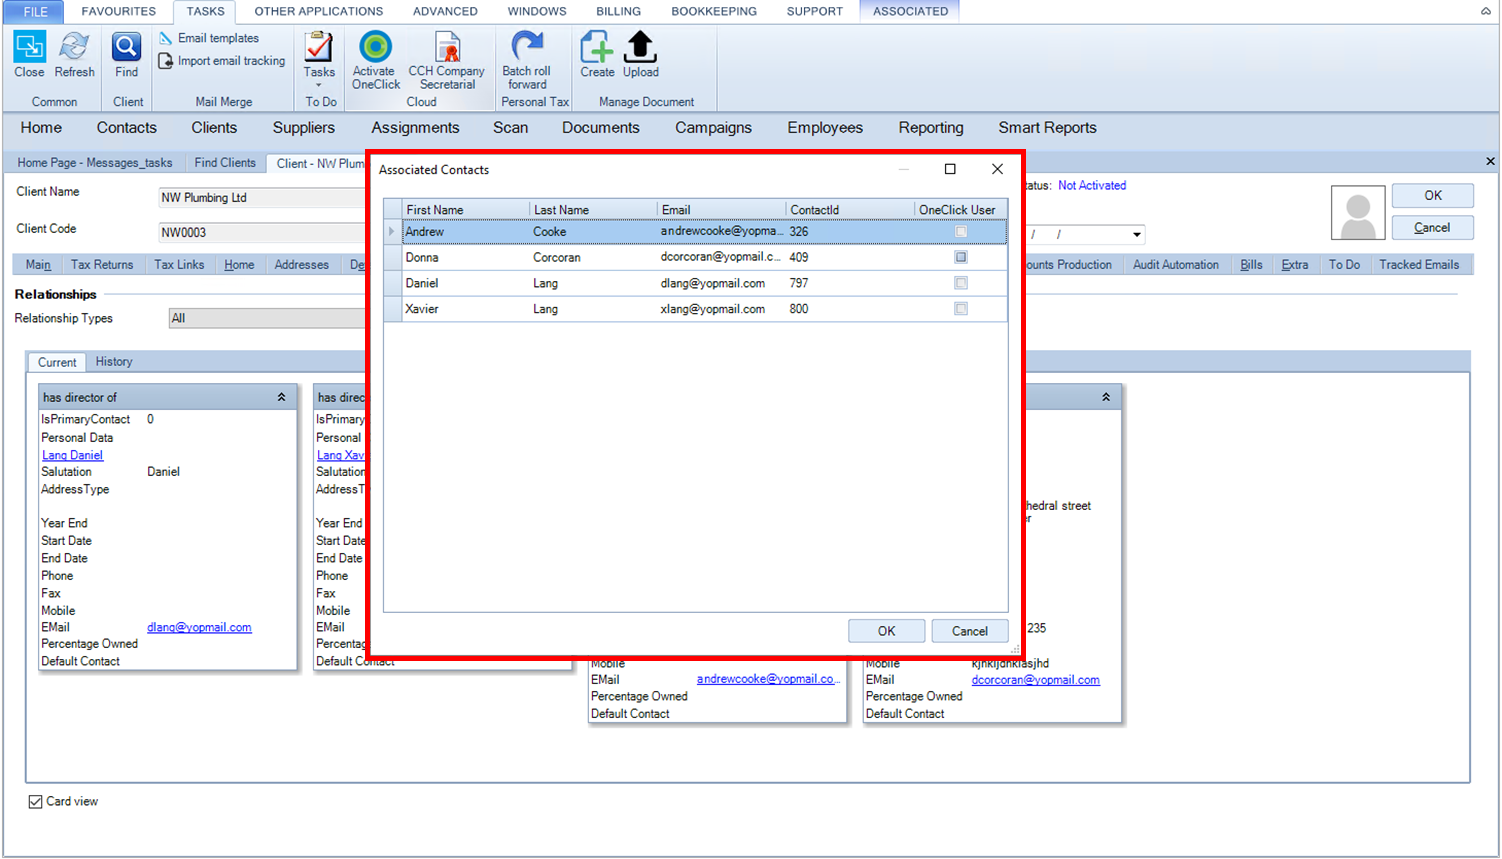
Task: Confirm Associated Contacts dialog with OK
Action: point(886,631)
